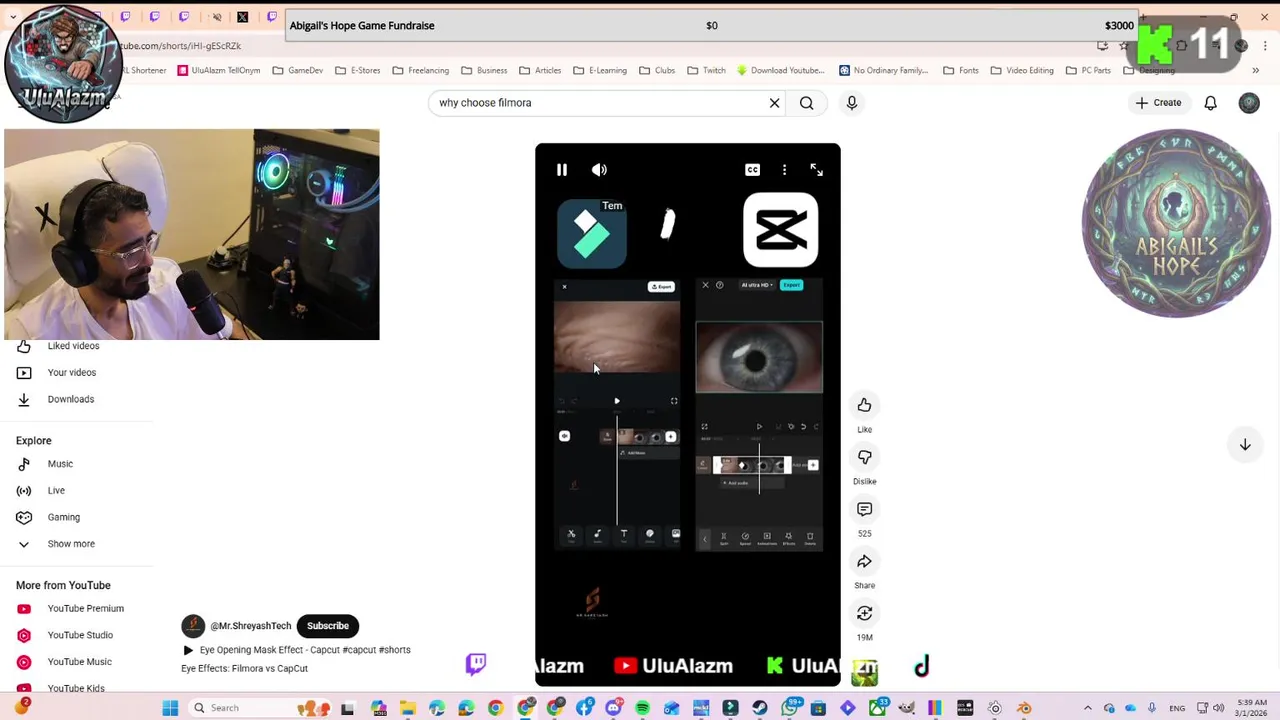This screenshot has height=720, width=1280.
Task: Open the Create menu
Action: click(x=1158, y=103)
